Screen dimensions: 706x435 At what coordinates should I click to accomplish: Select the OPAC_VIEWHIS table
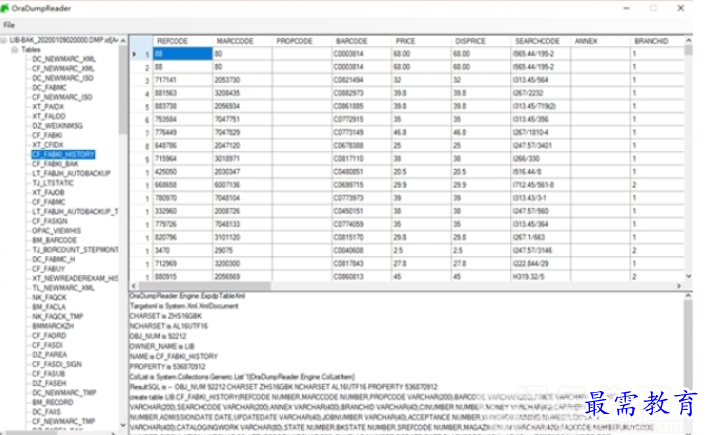coord(56,231)
